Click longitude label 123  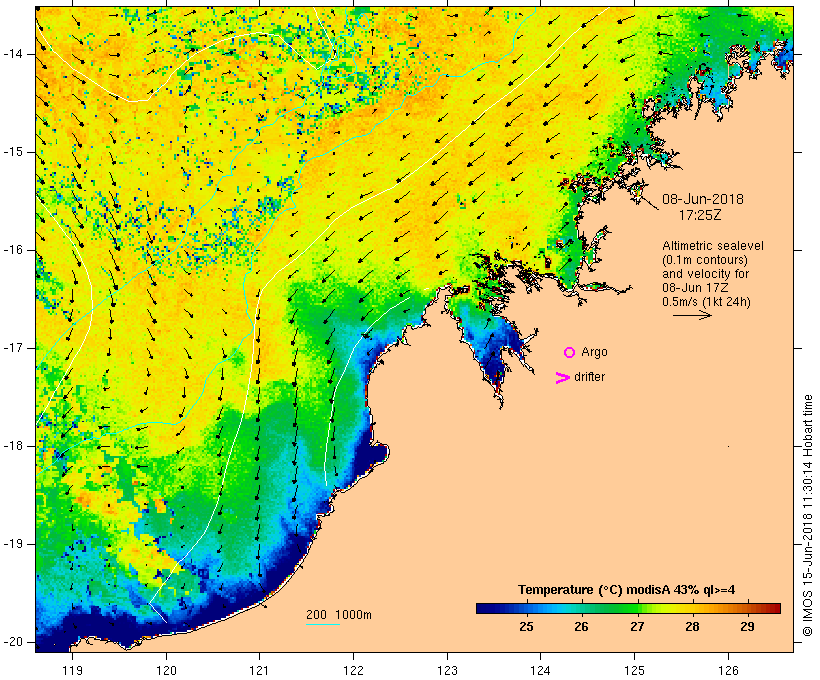click(x=447, y=670)
